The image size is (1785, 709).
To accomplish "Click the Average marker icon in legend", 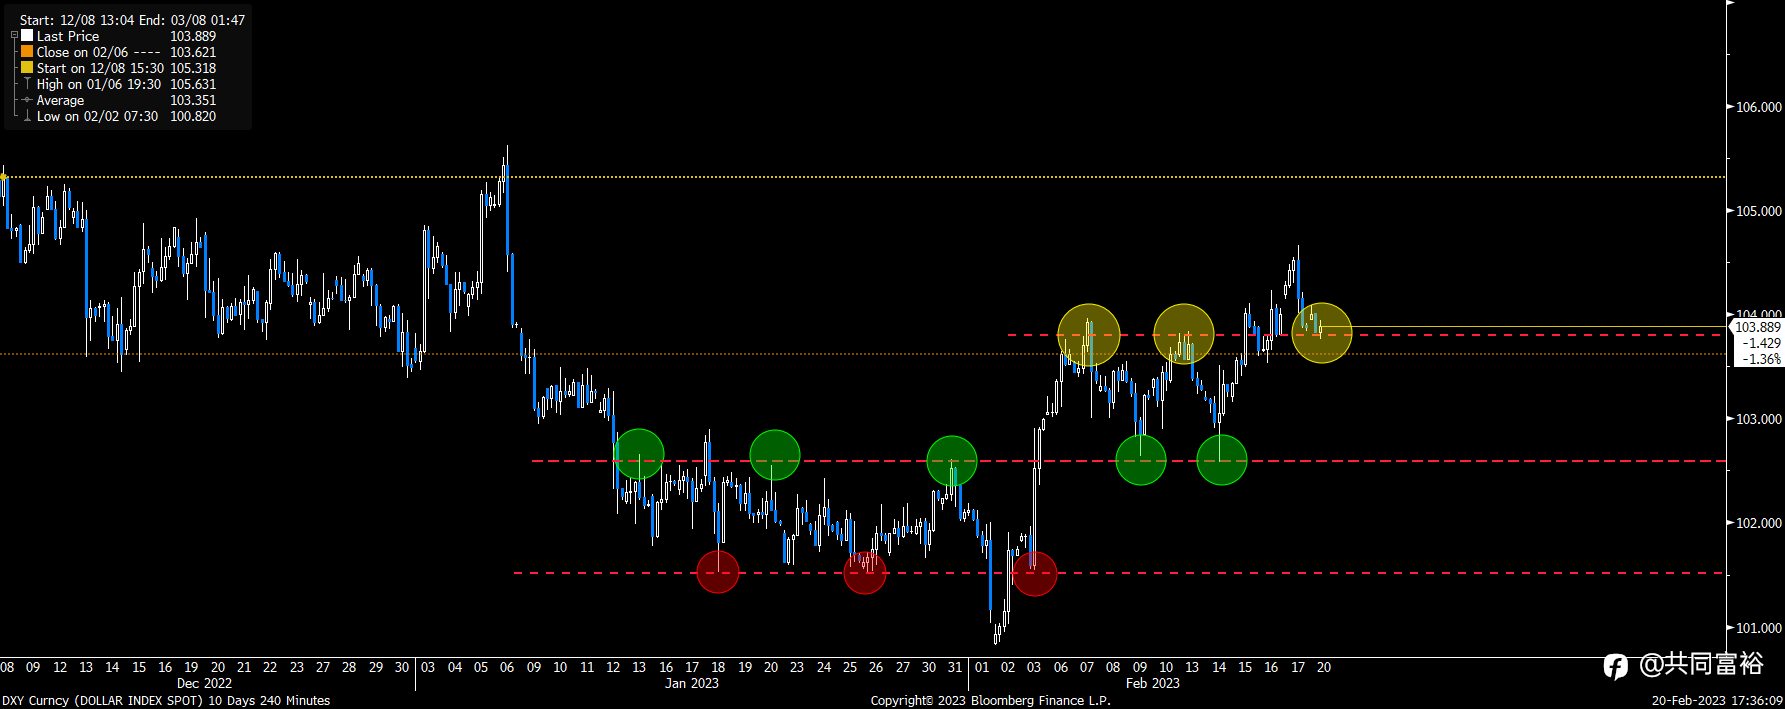I will click(27, 100).
